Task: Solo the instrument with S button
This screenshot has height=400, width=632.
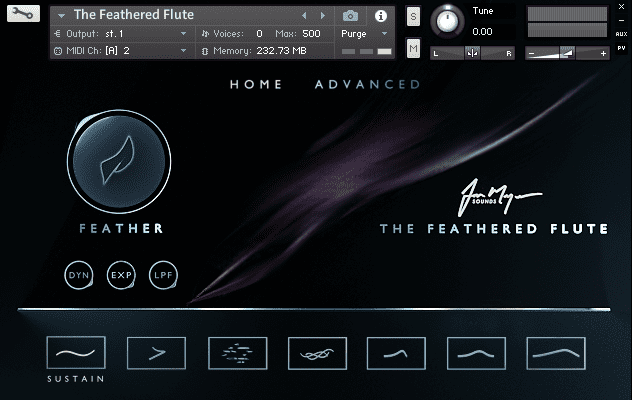Action: tap(413, 17)
